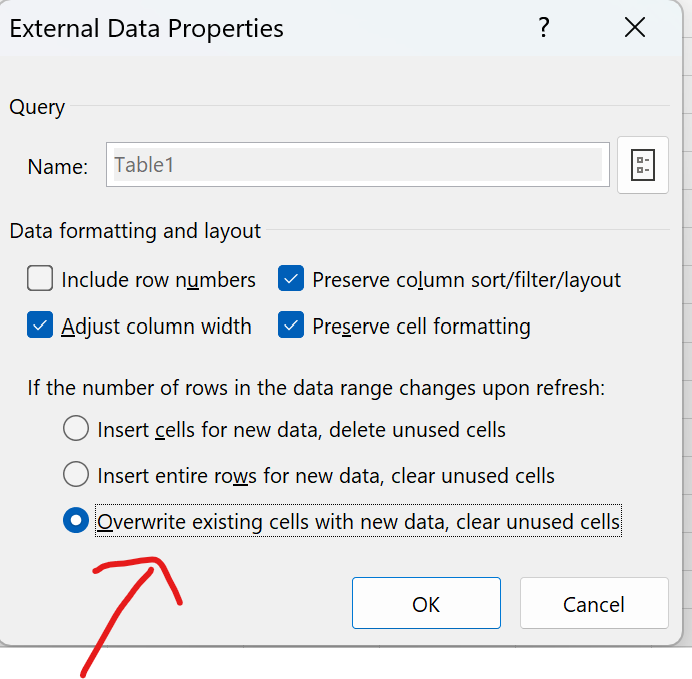Image resolution: width=692 pixels, height=679 pixels.
Task: Click the Table1 name input field
Action: 357,165
